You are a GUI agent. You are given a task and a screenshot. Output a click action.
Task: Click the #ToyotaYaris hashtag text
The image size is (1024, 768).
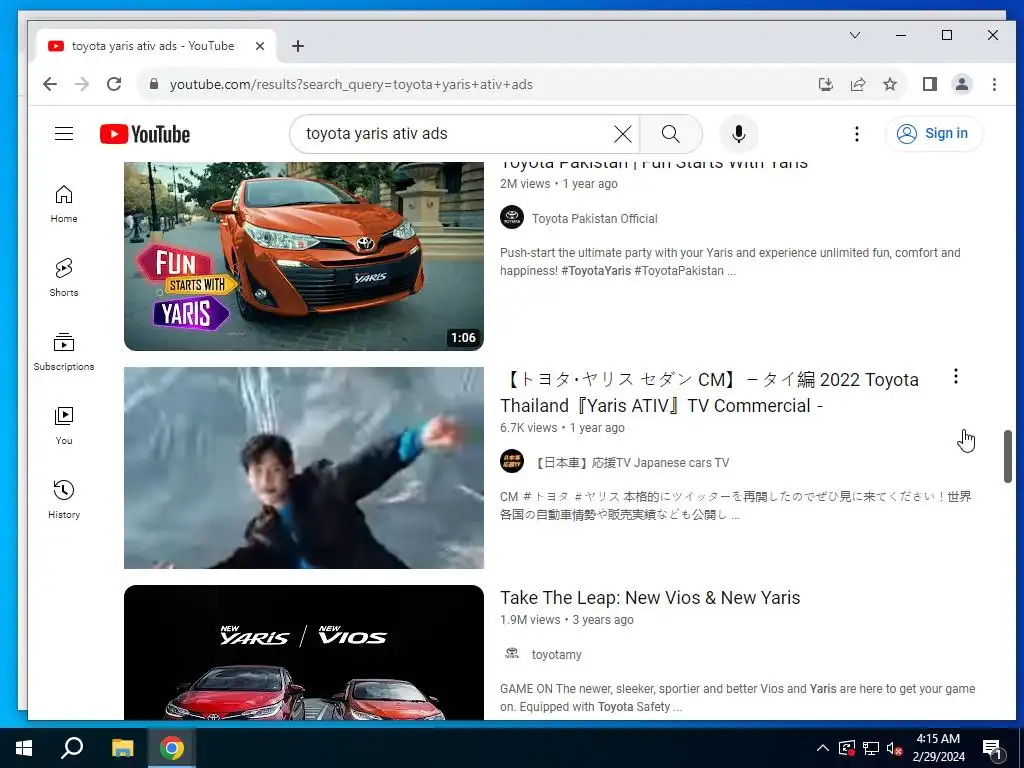point(596,271)
